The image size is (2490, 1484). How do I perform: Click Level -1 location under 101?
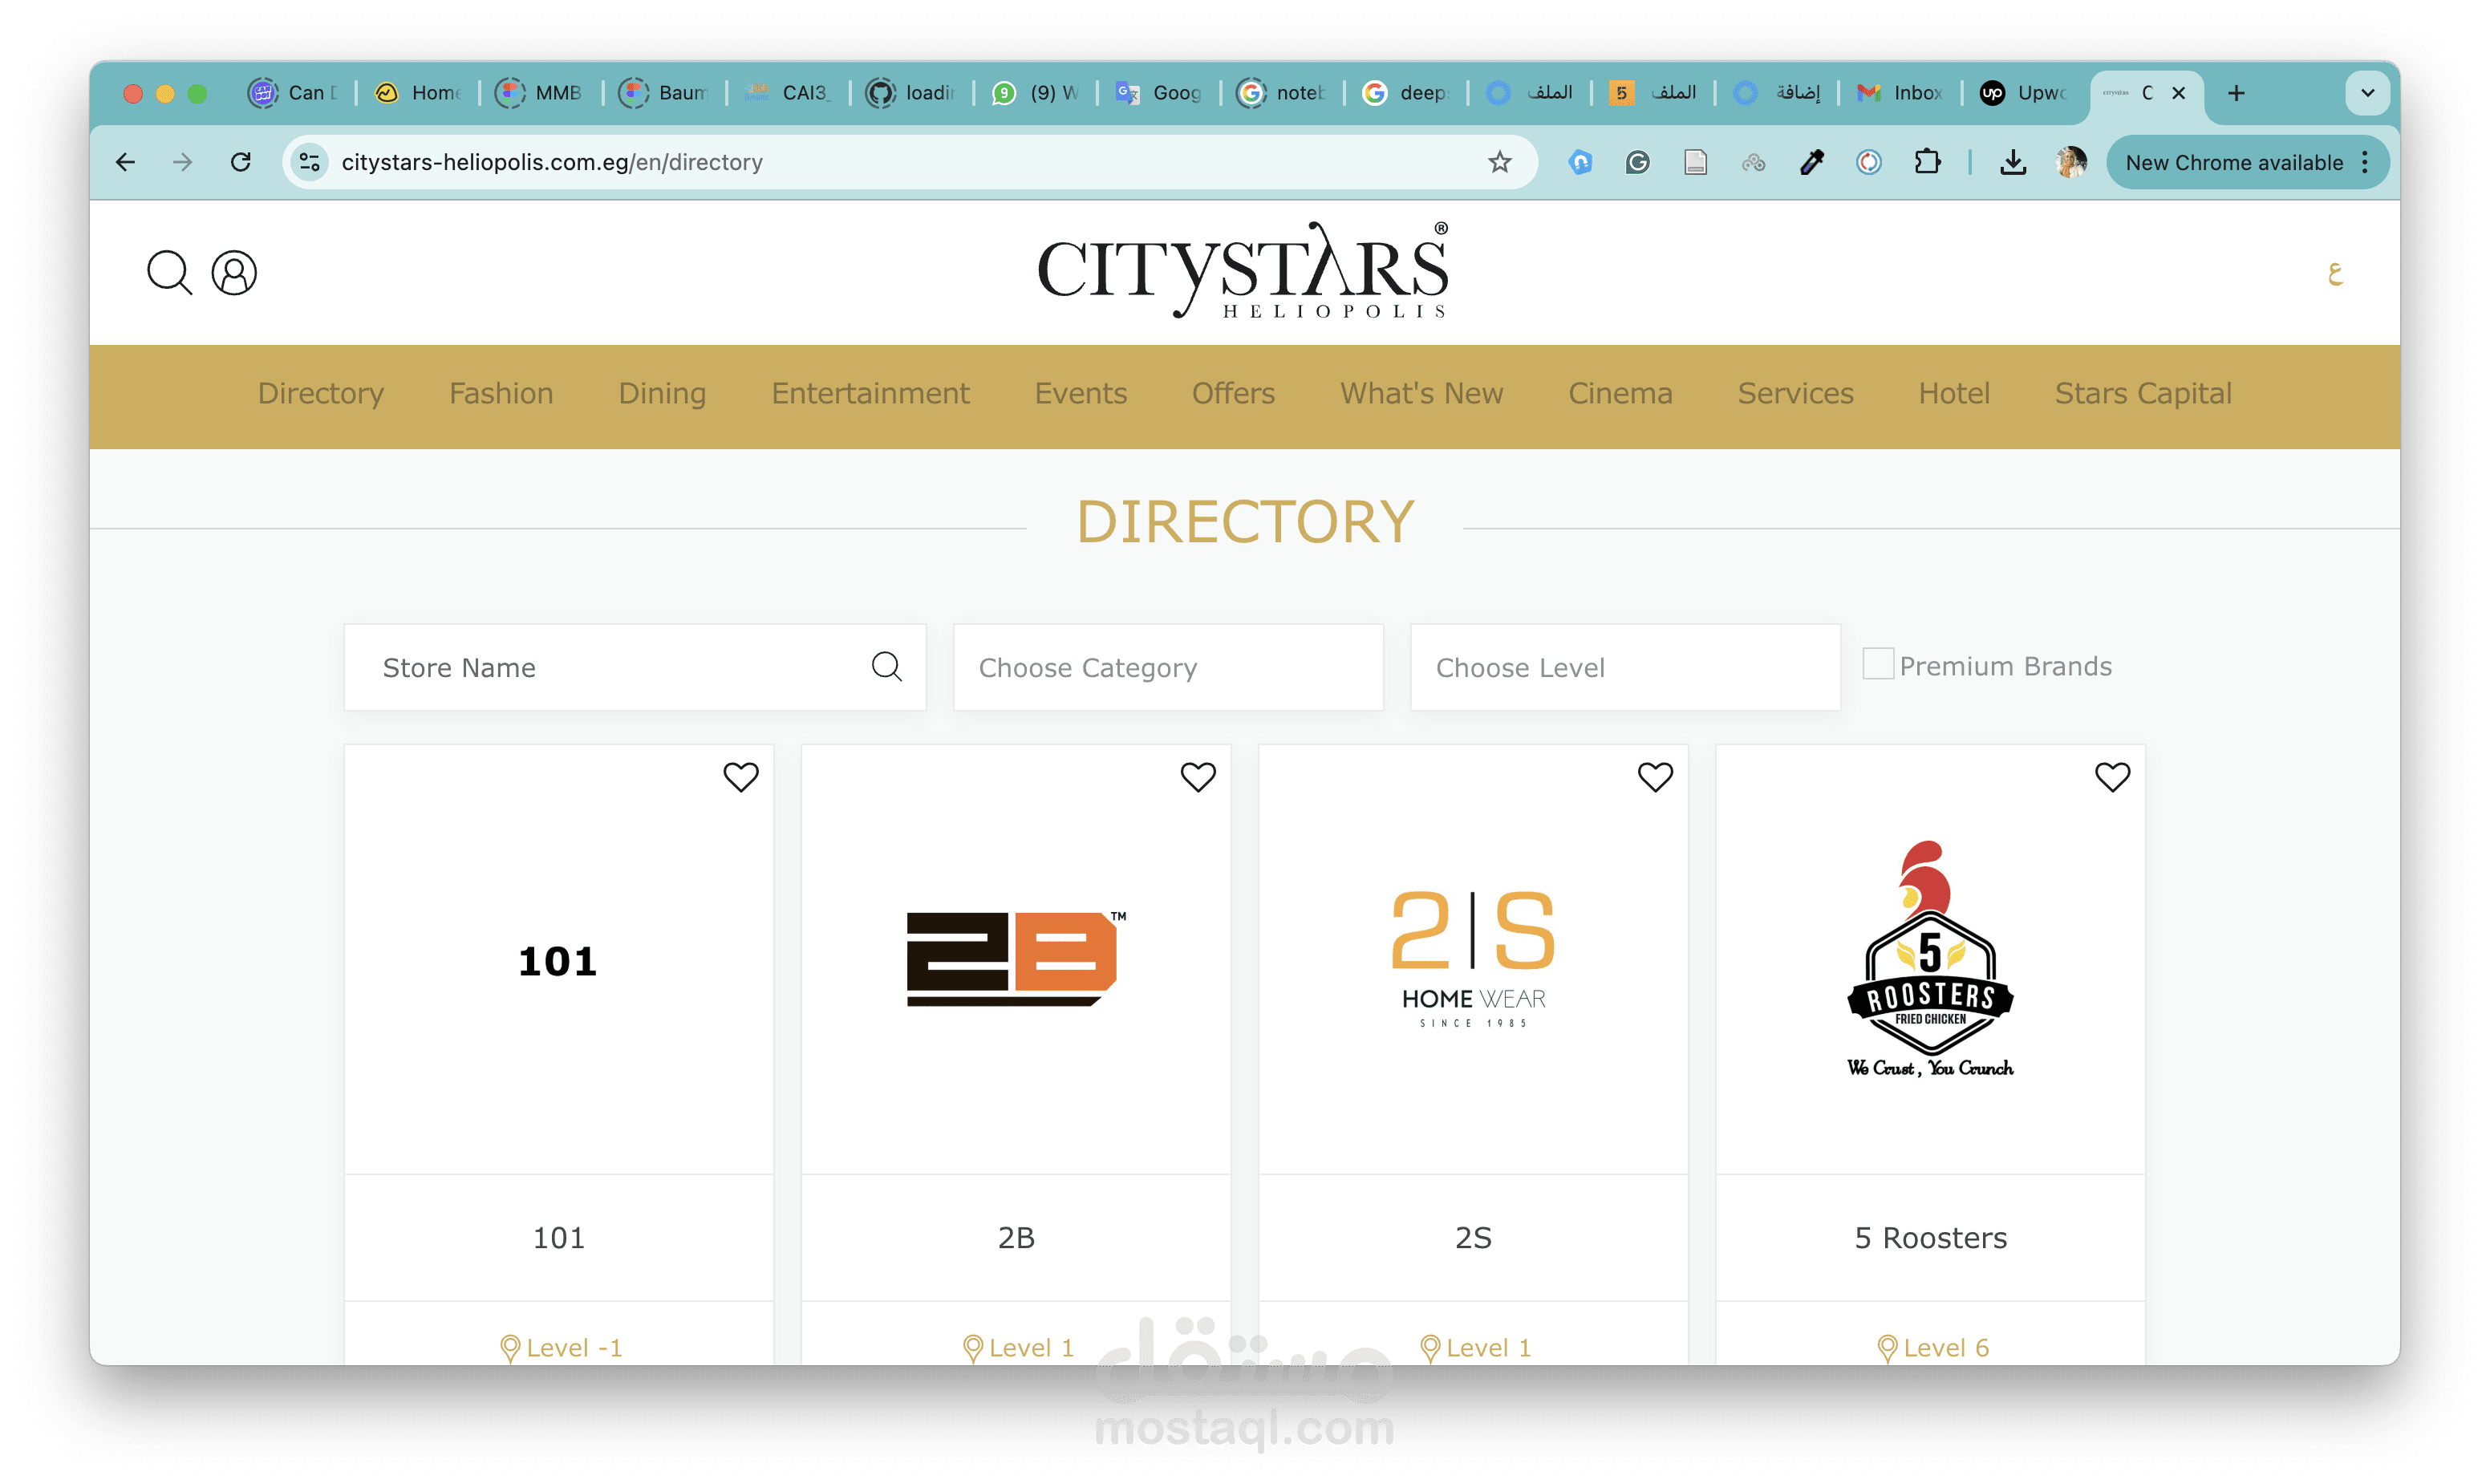[560, 1347]
